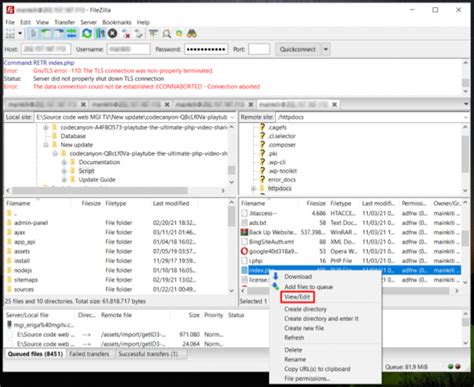The width and height of the screenshot is (474, 387).
Task: Open the Site Manager icon
Action: point(10,34)
